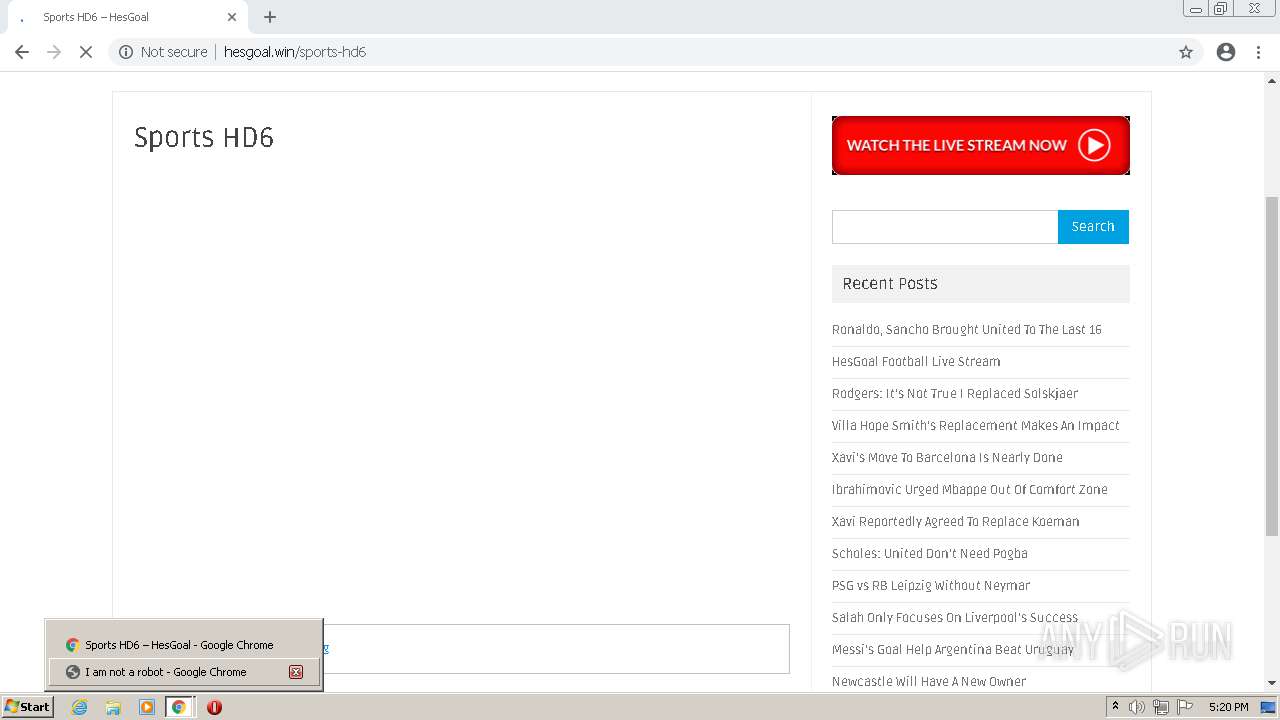Screen dimensions: 1280x720
Task: Open the network tray icon
Action: tap(1160, 707)
